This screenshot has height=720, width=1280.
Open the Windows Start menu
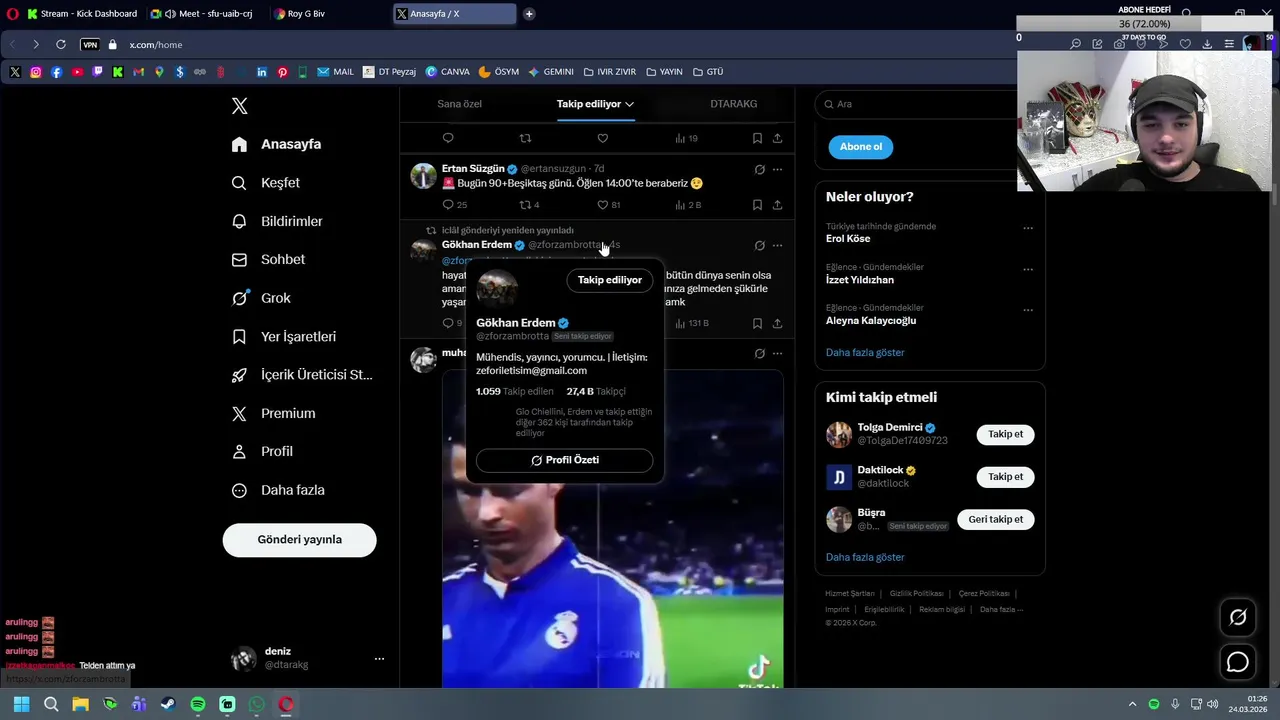click(x=21, y=704)
